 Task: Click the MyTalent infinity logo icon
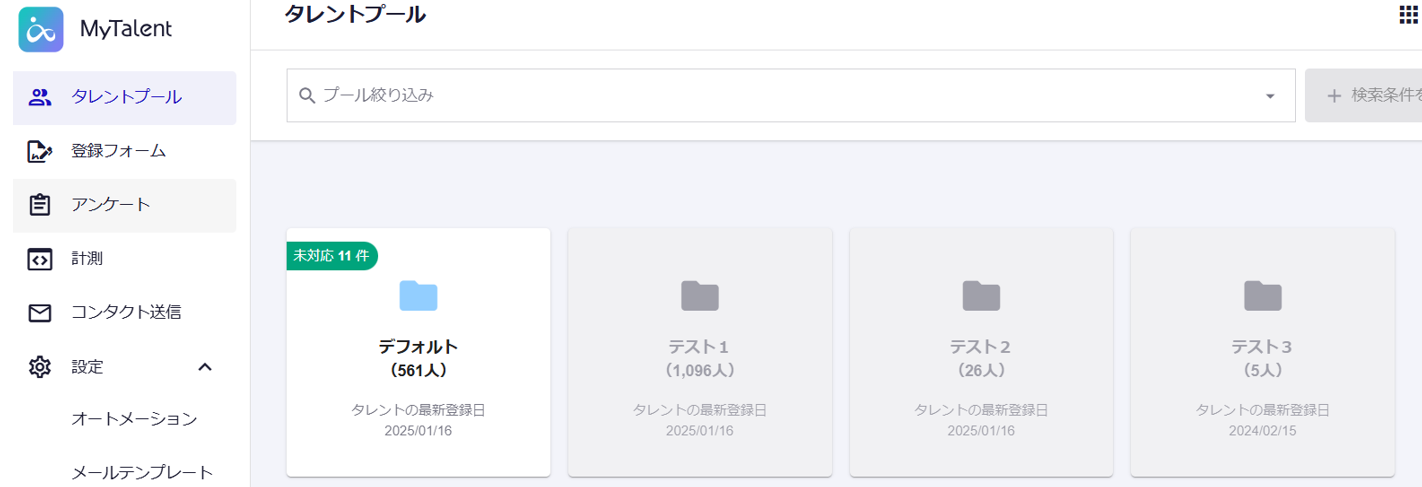point(41,30)
